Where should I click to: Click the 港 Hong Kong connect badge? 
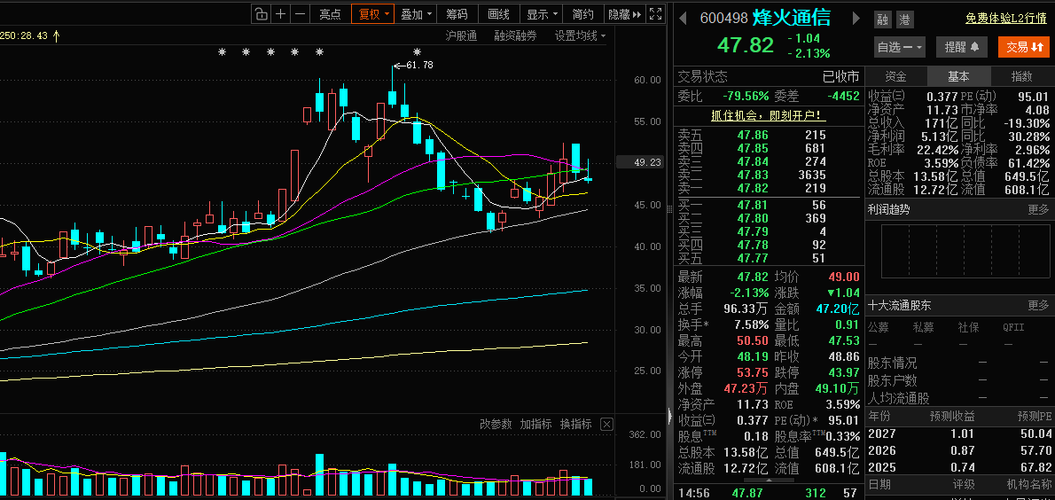click(905, 20)
